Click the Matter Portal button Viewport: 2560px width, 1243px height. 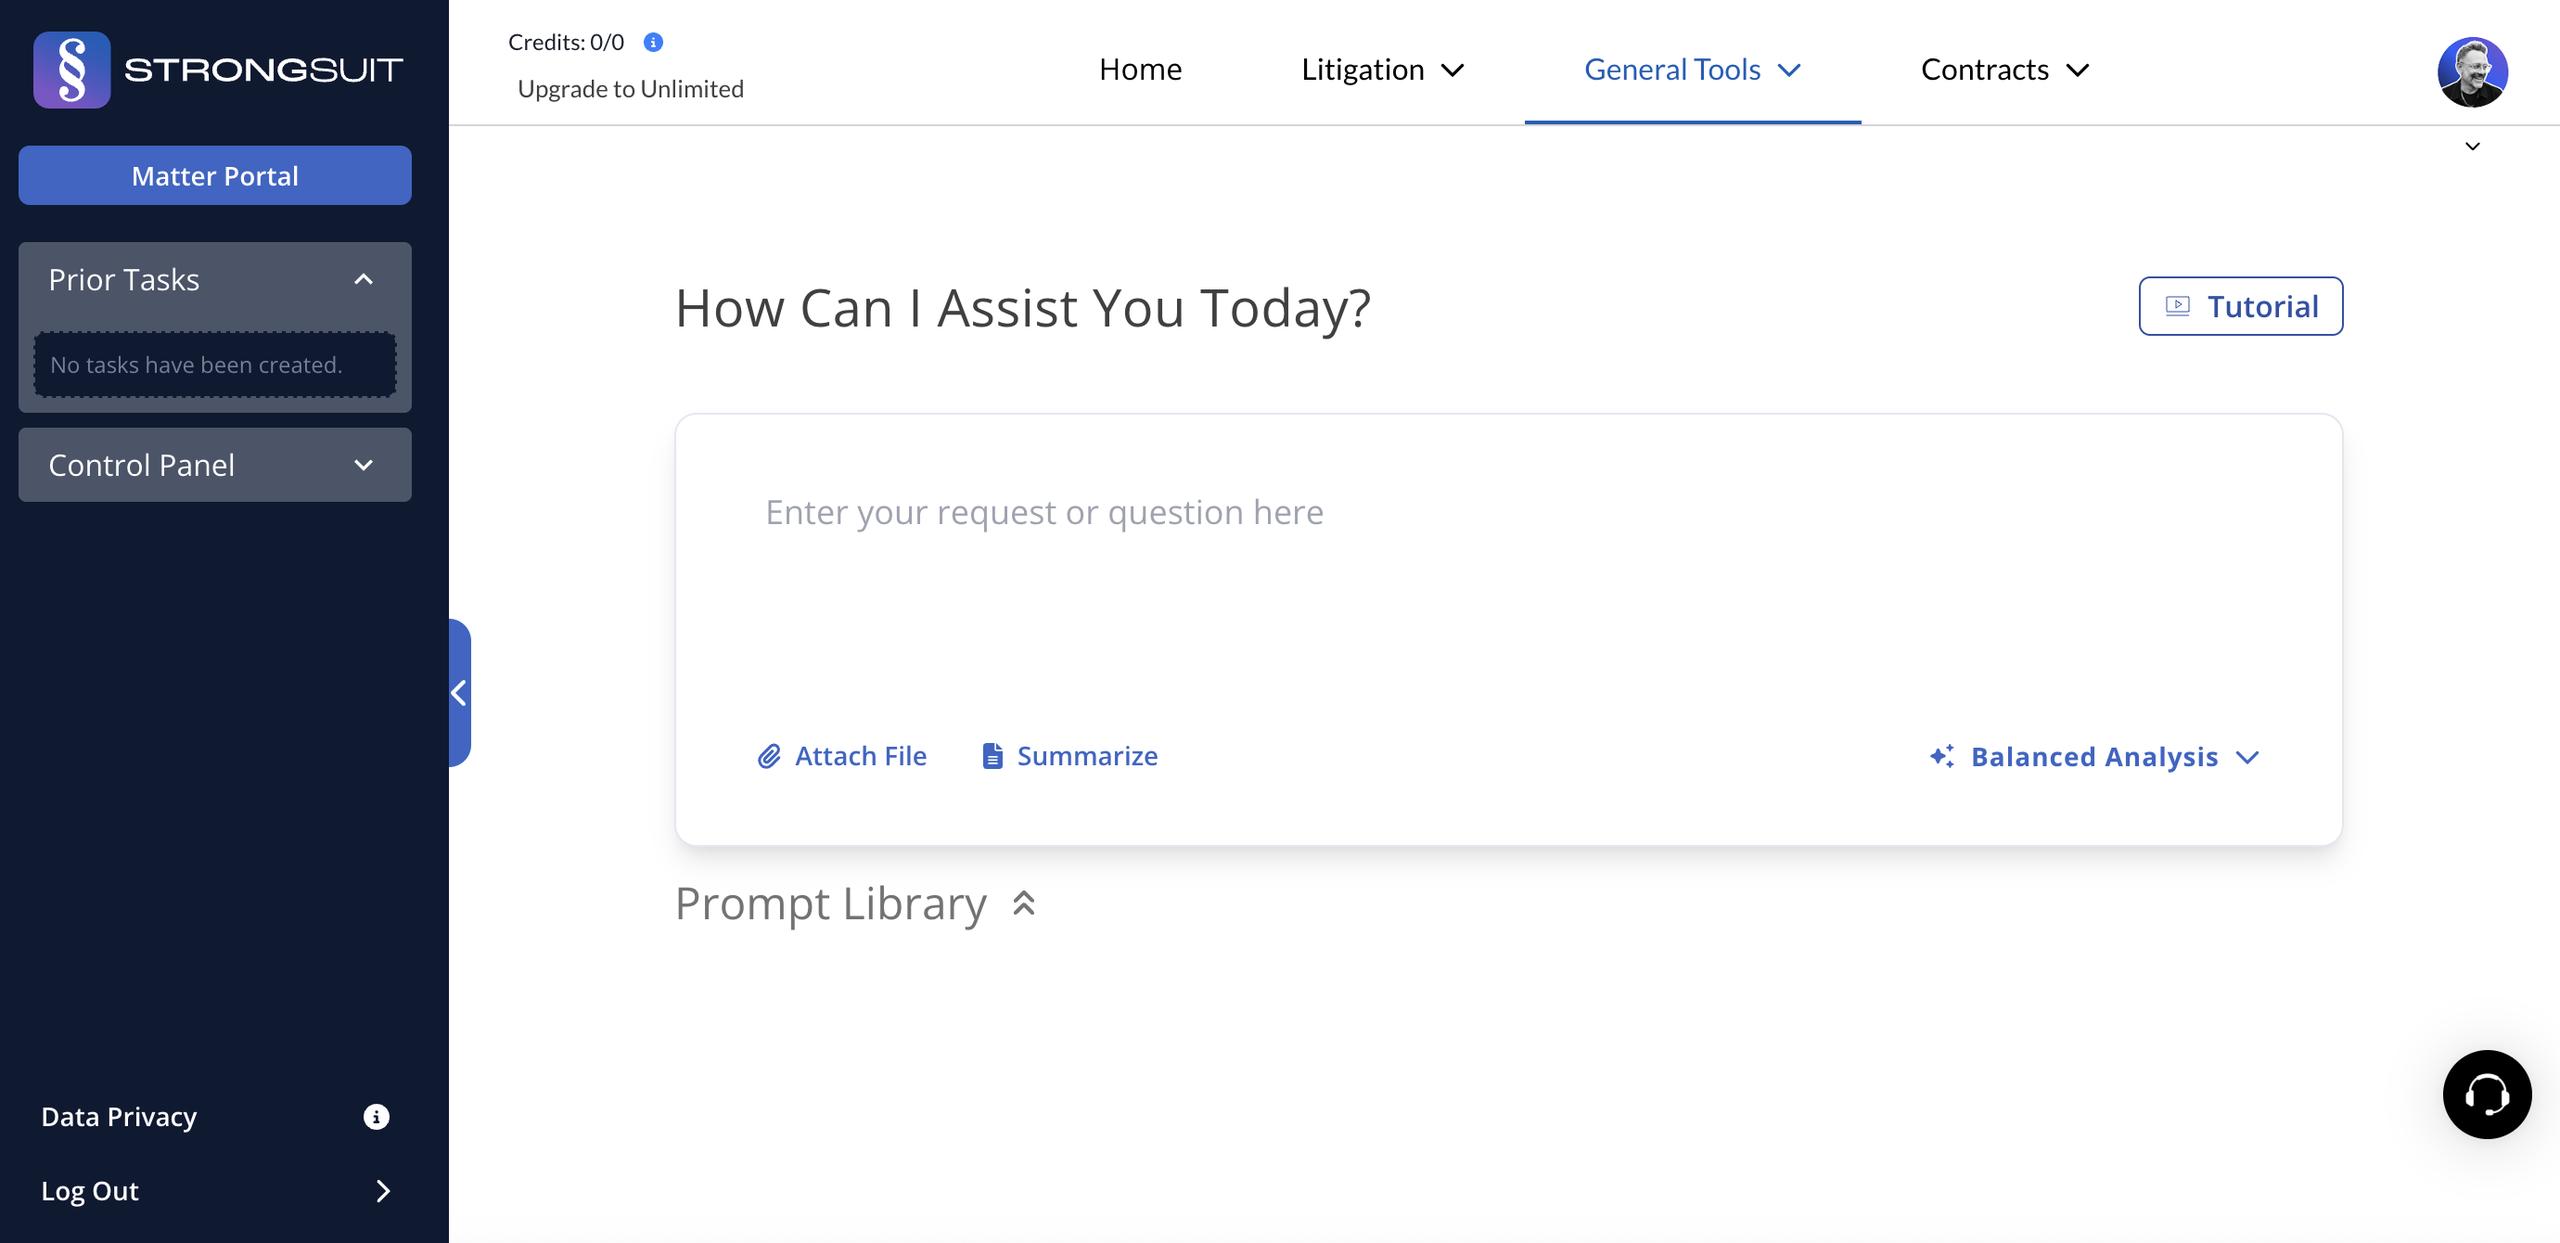215,176
